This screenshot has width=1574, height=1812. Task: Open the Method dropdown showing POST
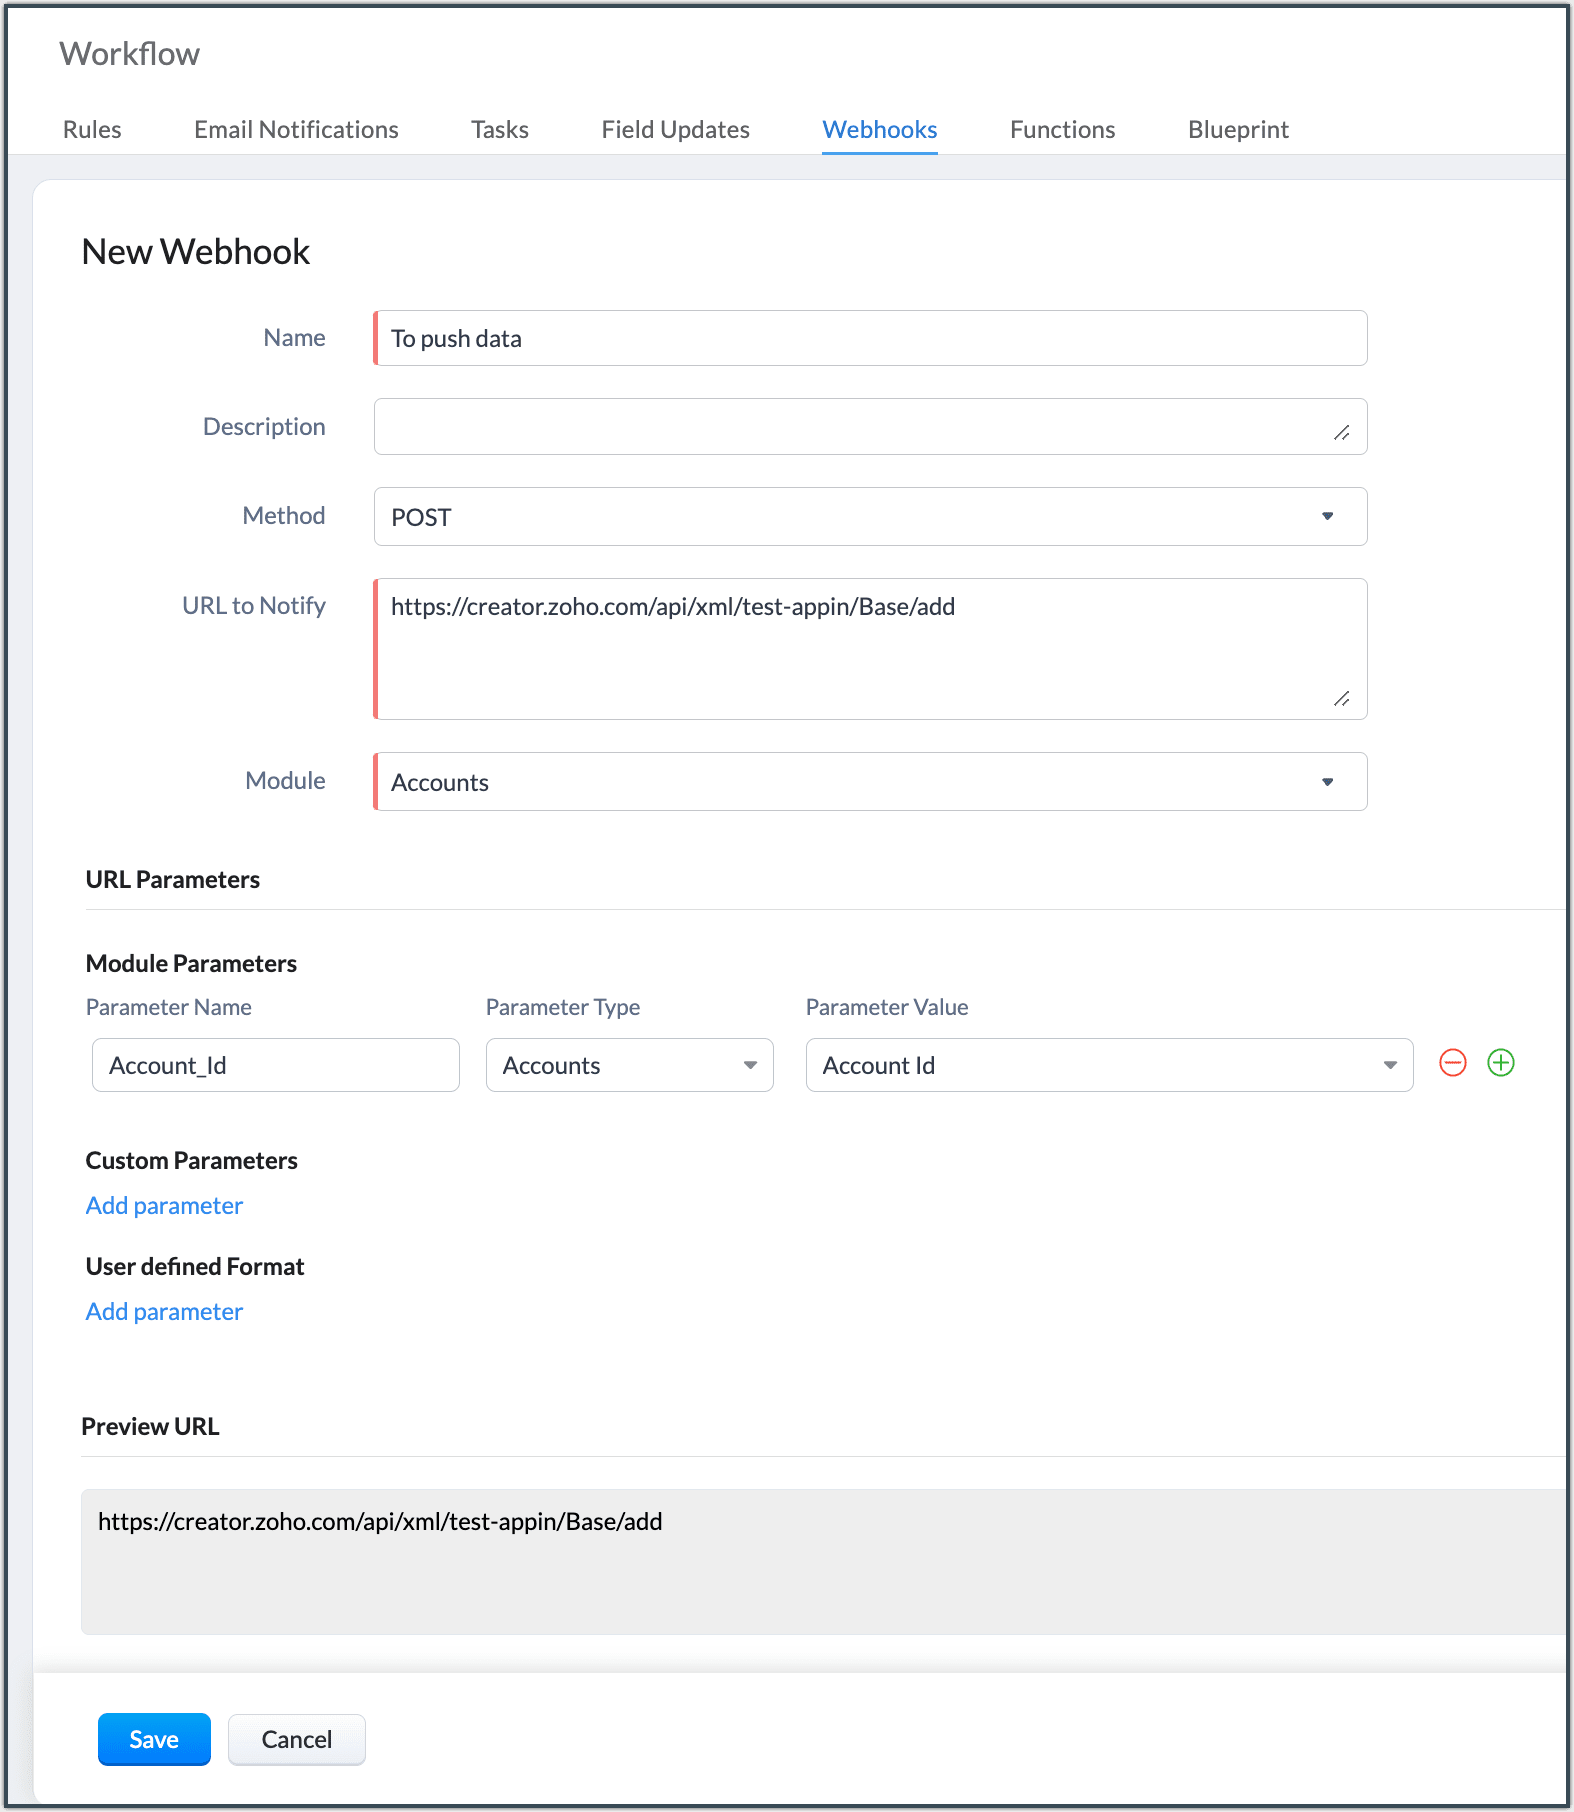click(x=870, y=517)
